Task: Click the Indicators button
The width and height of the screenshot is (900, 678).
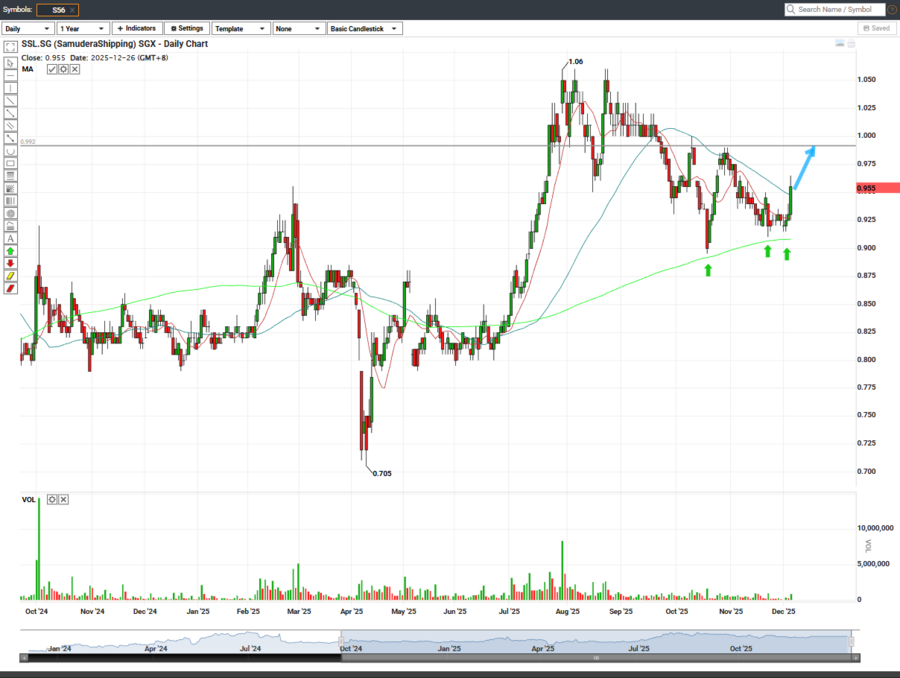Action: click(136, 29)
